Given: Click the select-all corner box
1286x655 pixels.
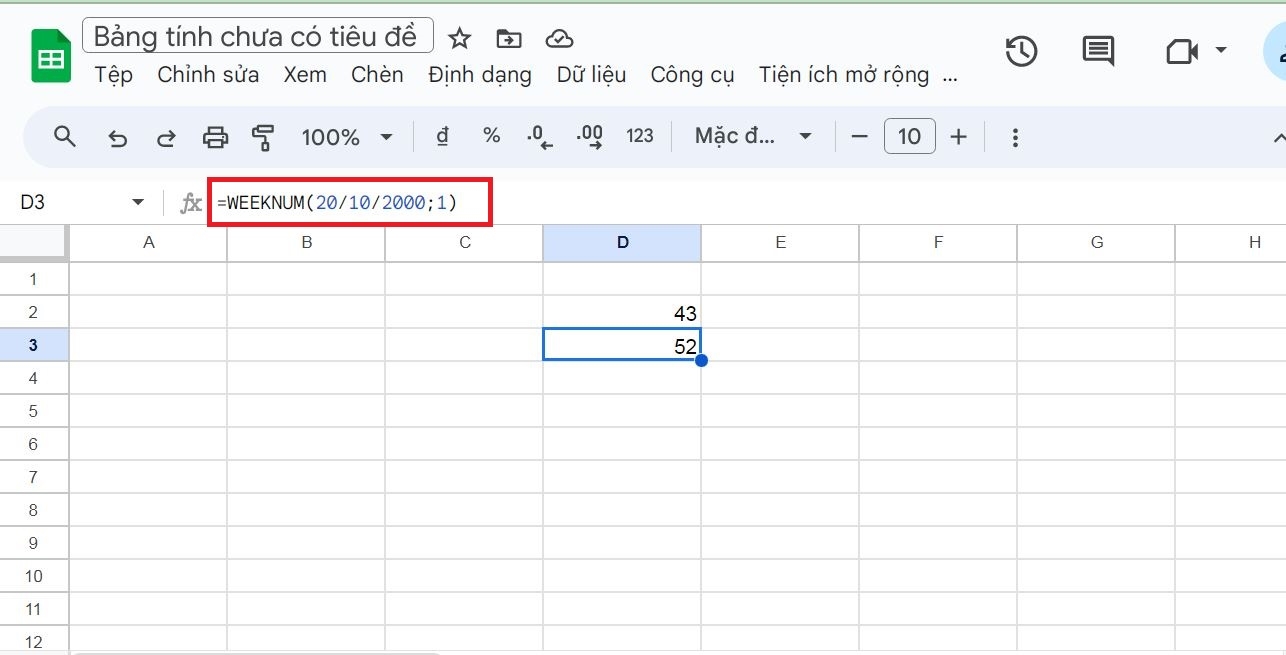Looking at the screenshot, I should [34, 242].
